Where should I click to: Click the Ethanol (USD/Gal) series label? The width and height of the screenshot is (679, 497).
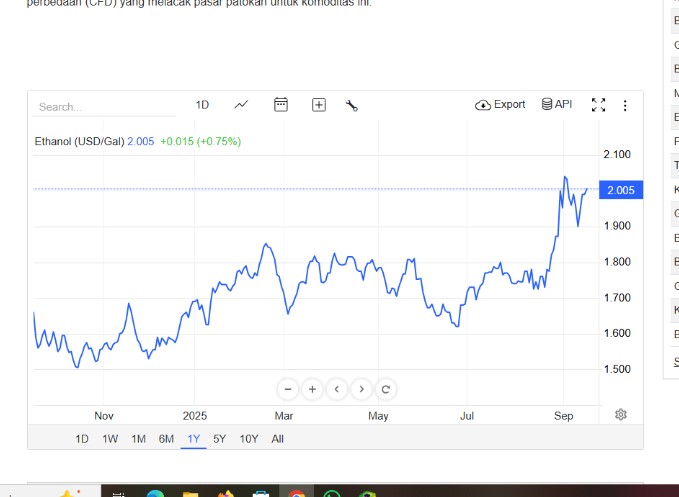tap(80, 142)
